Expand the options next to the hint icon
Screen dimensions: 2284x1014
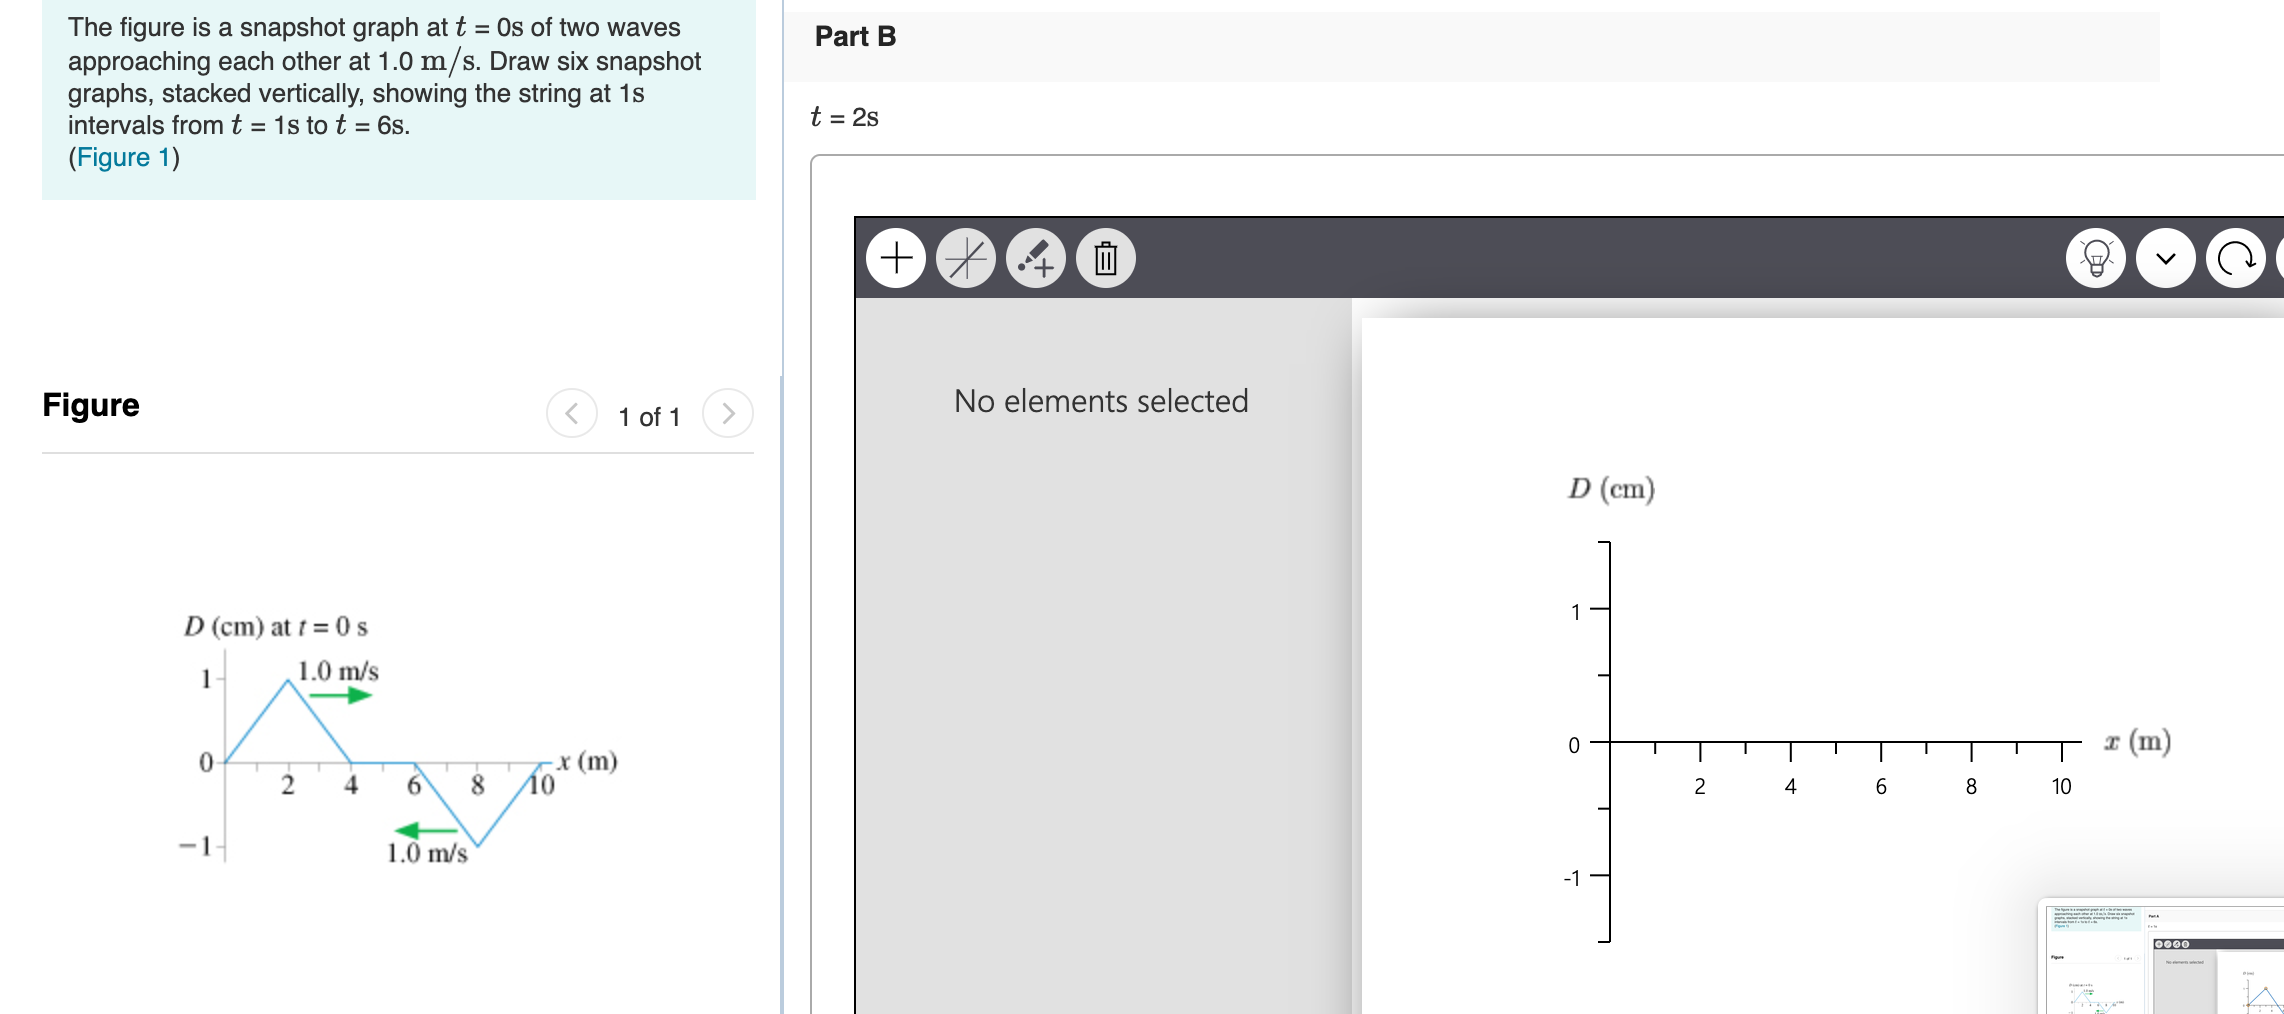(2165, 257)
